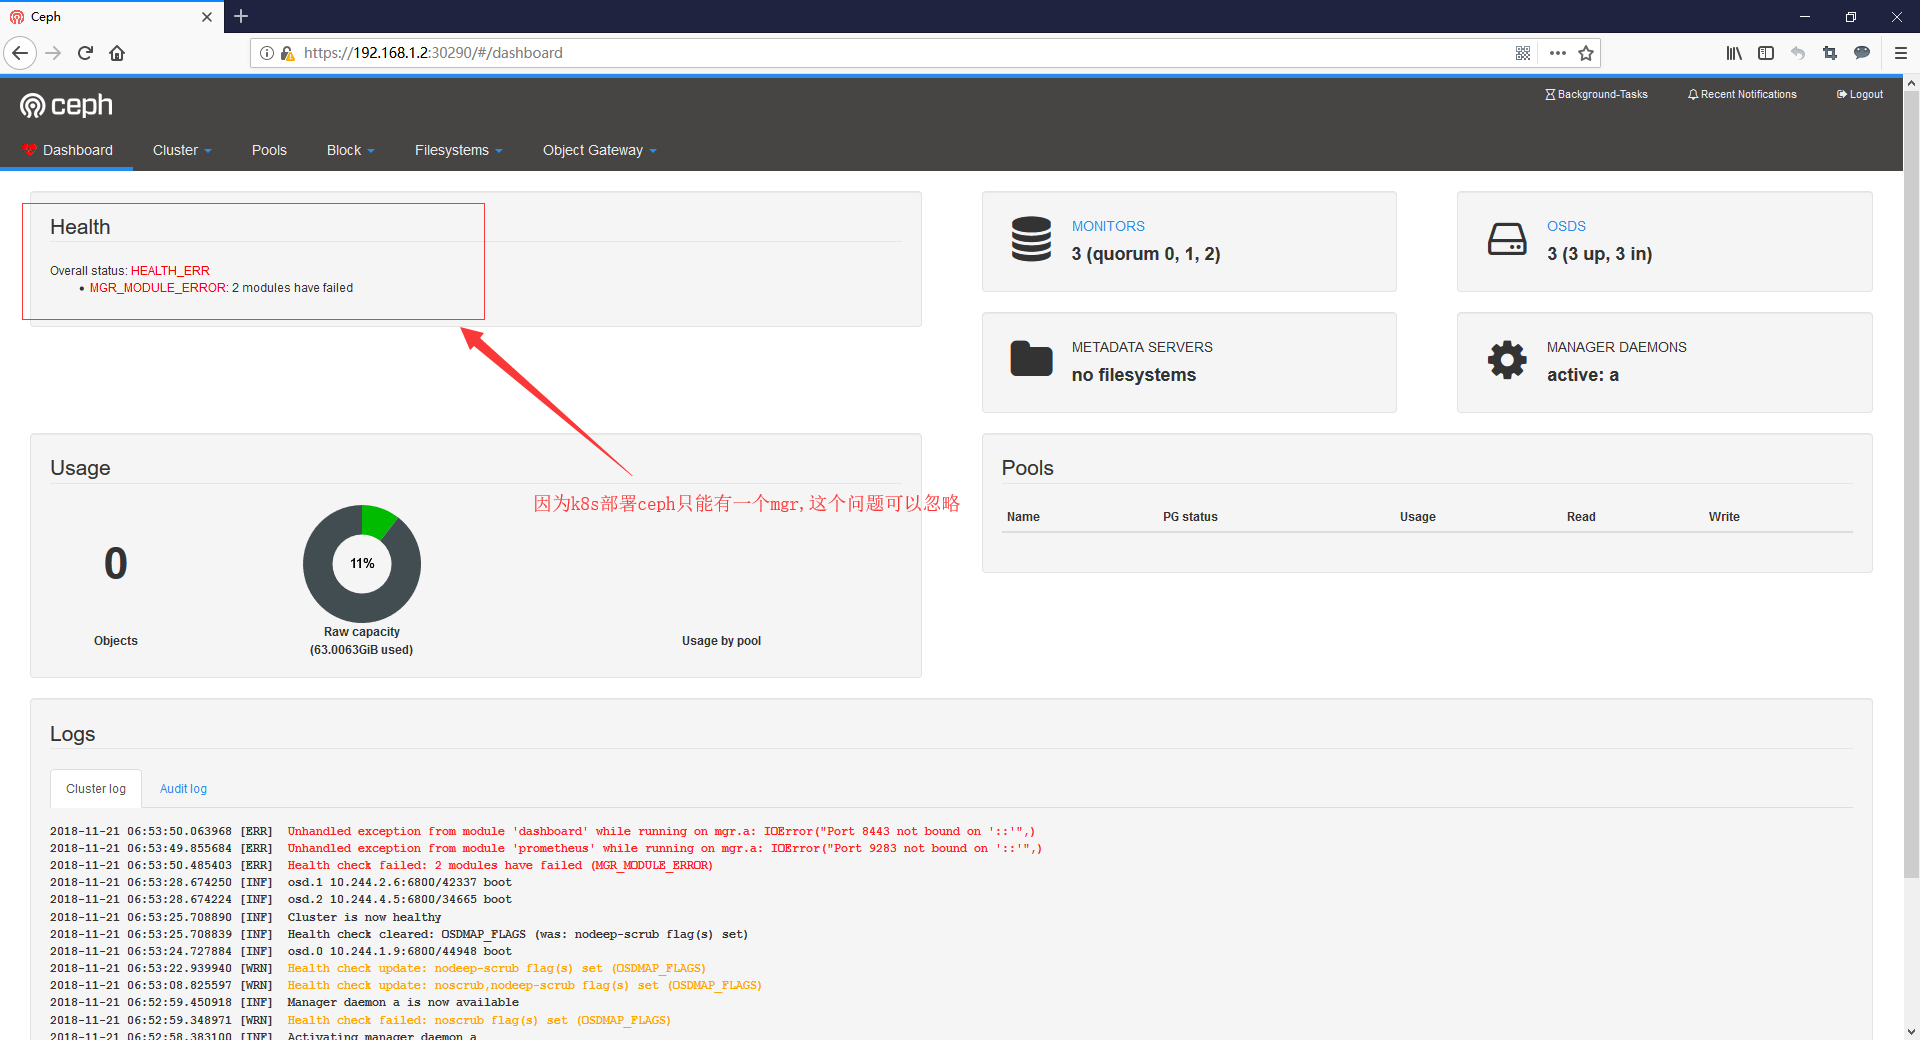Viewport: 1920px width, 1040px height.
Task: Open the Firefox hamburger menu
Action: click(x=1901, y=53)
